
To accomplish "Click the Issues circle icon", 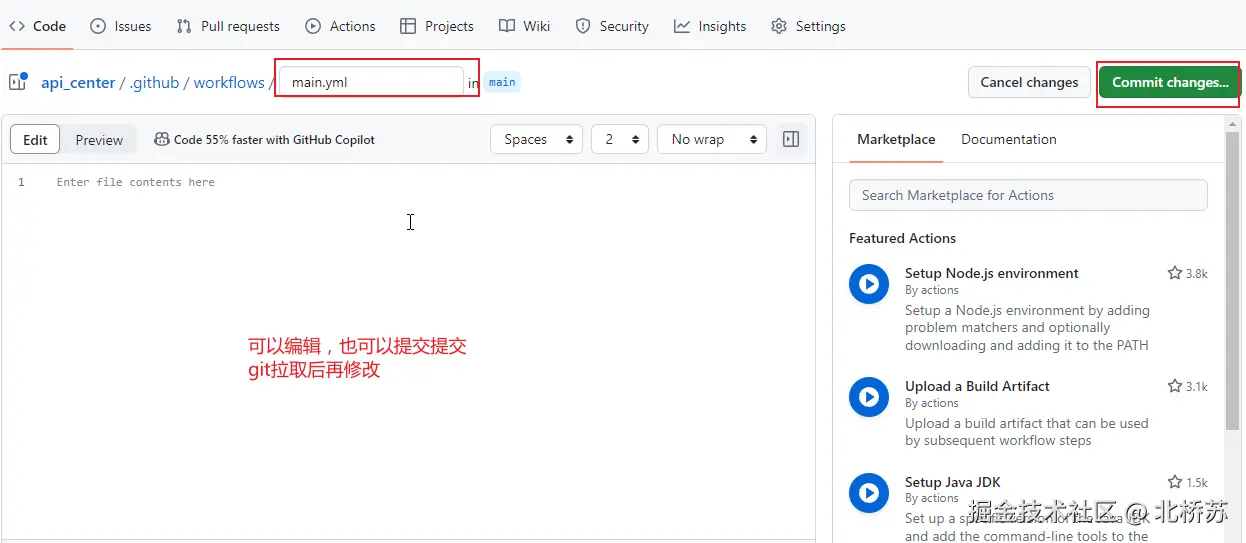I will coord(98,26).
